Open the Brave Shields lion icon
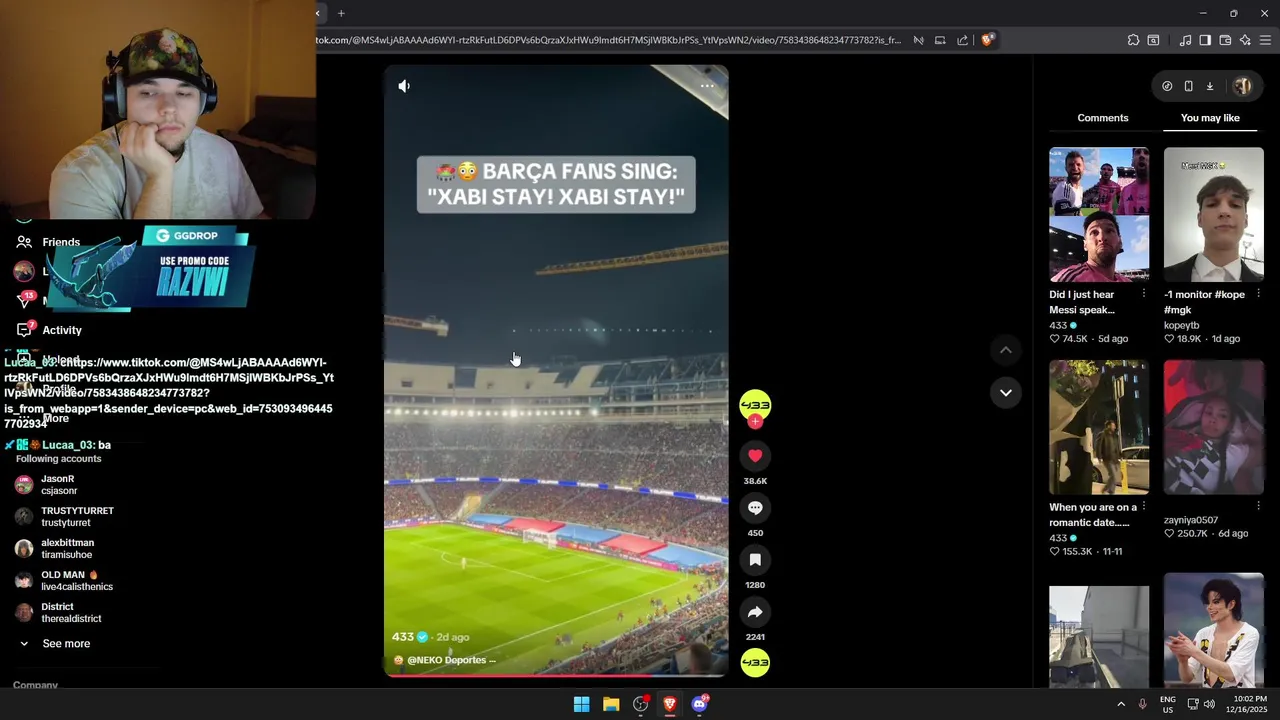This screenshot has width=1280, height=720. (987, 40)
